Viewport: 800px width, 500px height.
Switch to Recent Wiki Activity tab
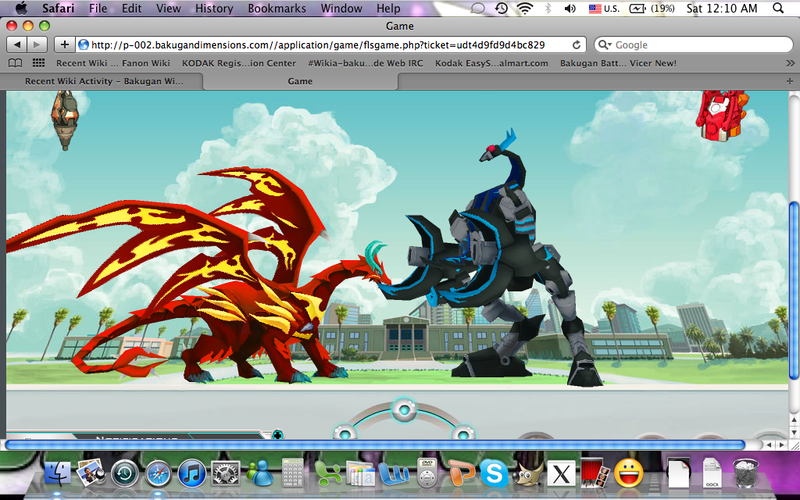[x=104, y=81]
